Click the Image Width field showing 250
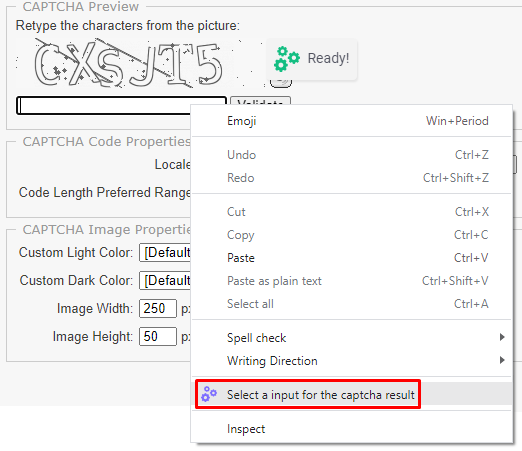Screen dimensions: 522x451 tap(158, 308)
